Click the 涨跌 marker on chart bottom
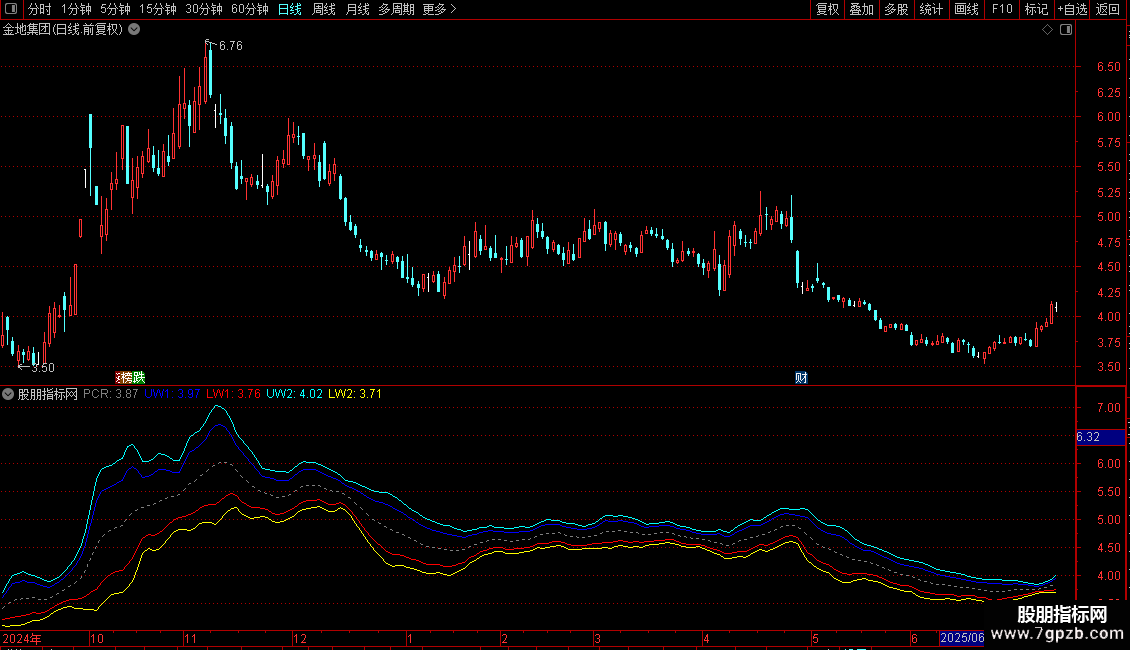 point(130,377)
